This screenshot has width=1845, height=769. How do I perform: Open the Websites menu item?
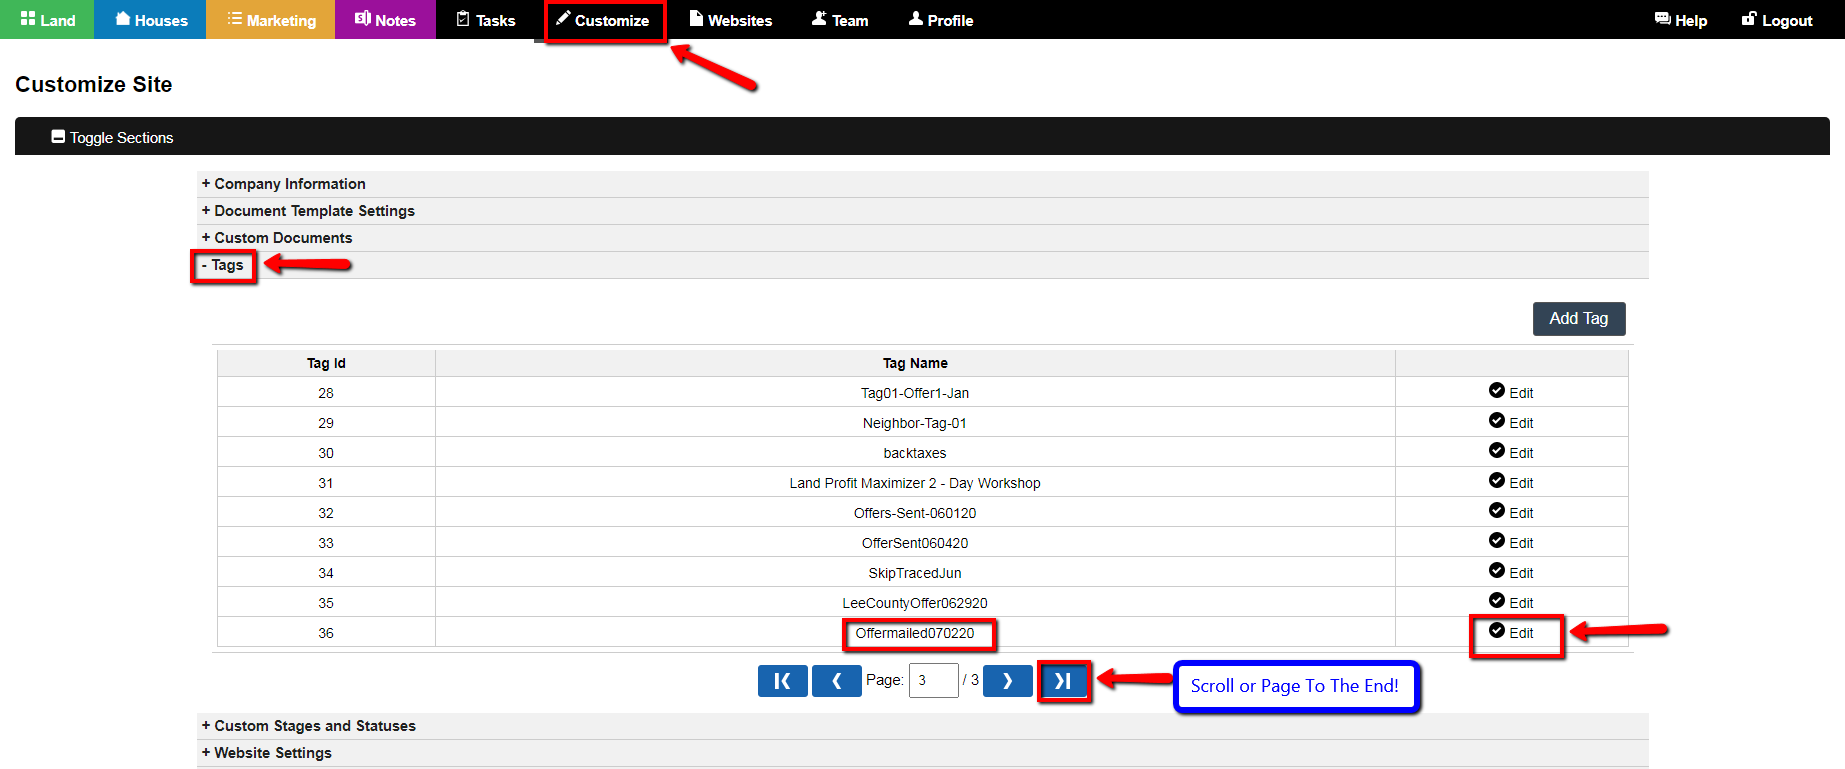(x=731, y=20)
